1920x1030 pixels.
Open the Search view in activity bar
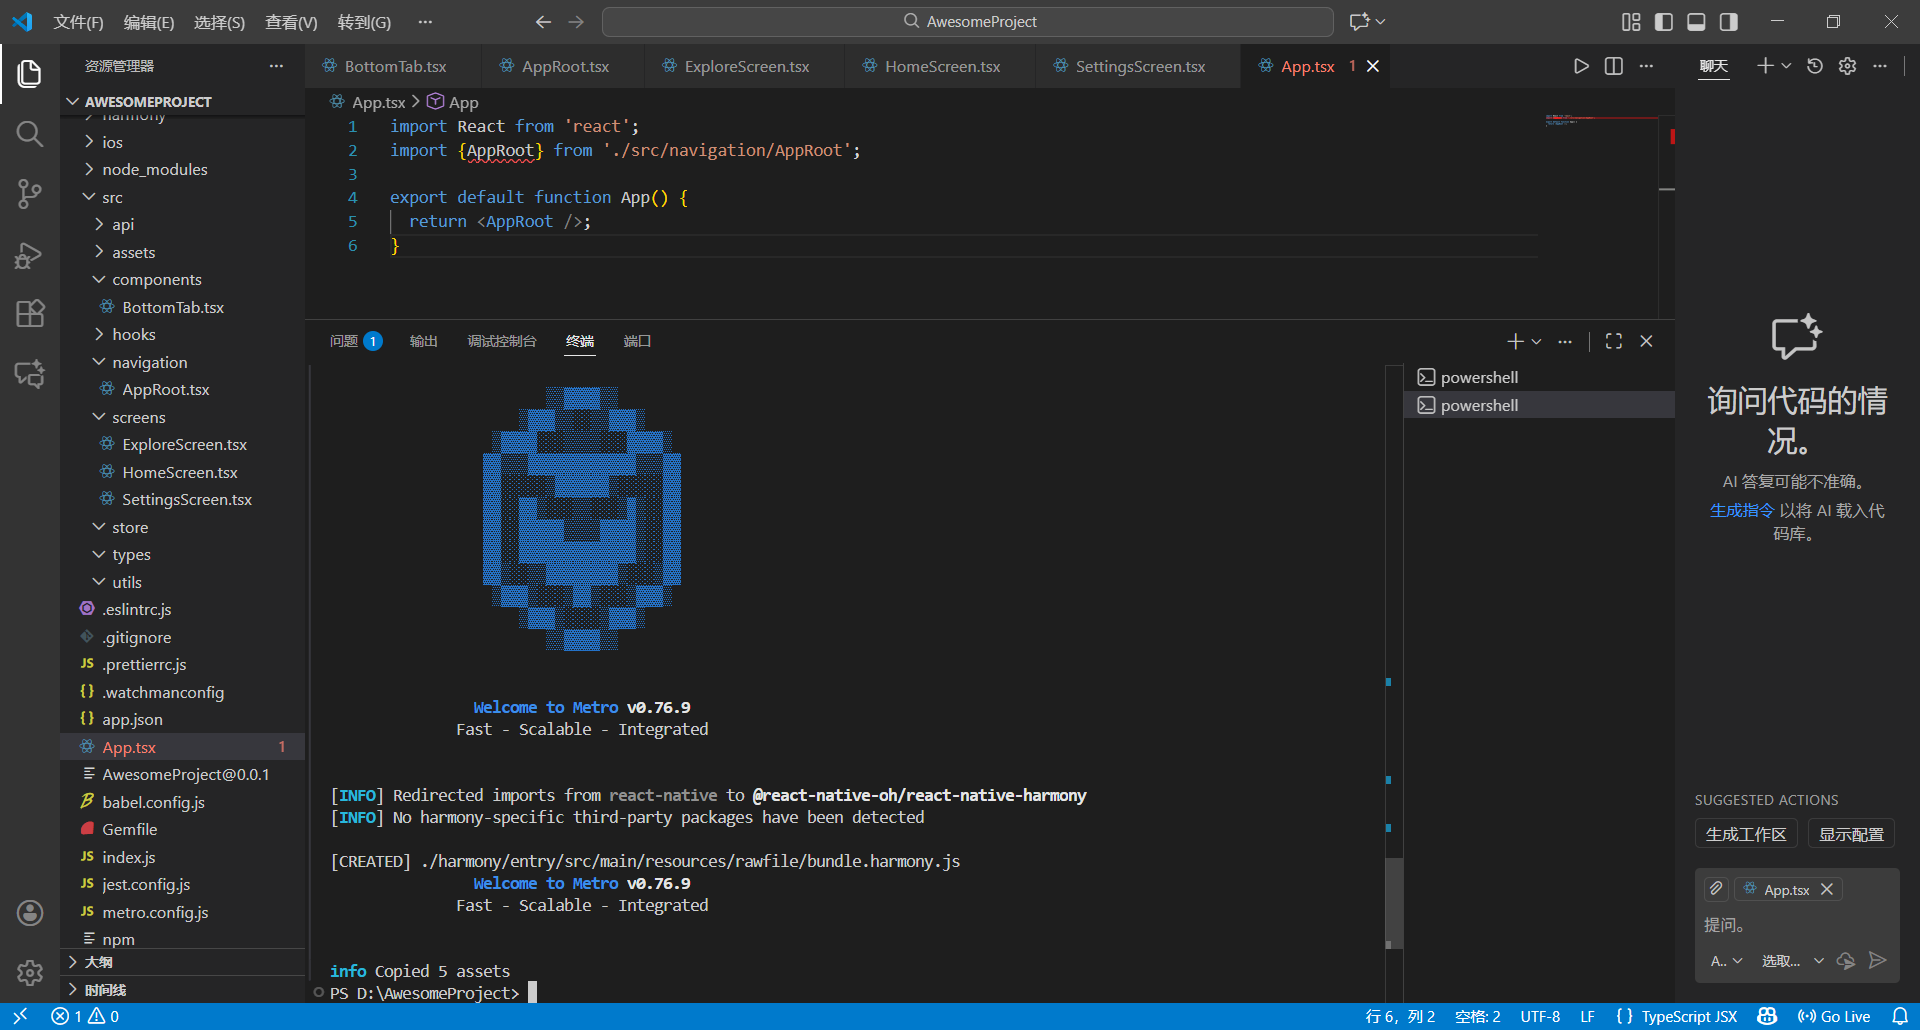30,133
